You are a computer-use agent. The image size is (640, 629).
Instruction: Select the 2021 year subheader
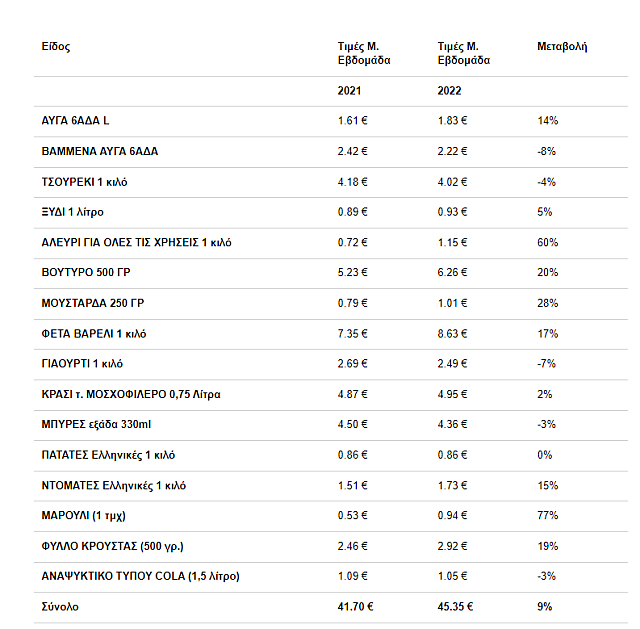[350, 91]
